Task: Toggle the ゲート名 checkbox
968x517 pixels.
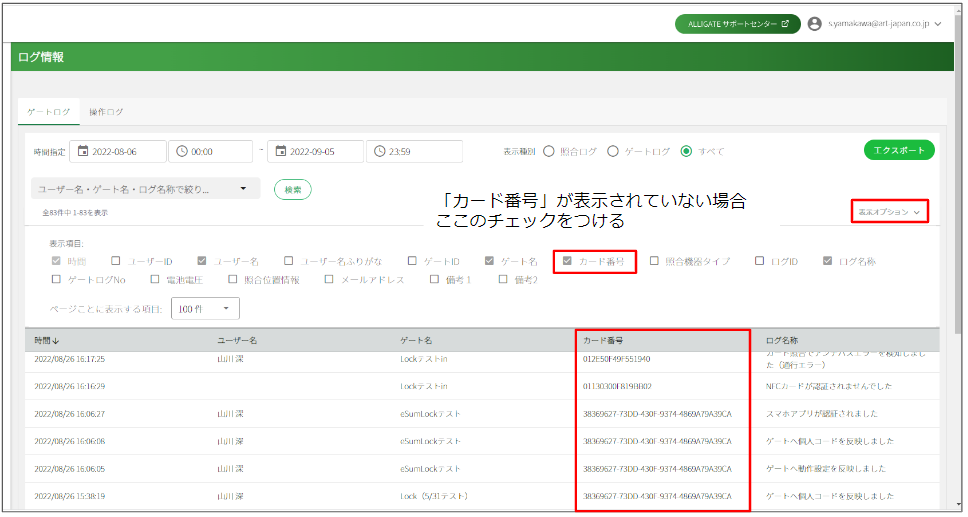Action: [x=489, y=261]
